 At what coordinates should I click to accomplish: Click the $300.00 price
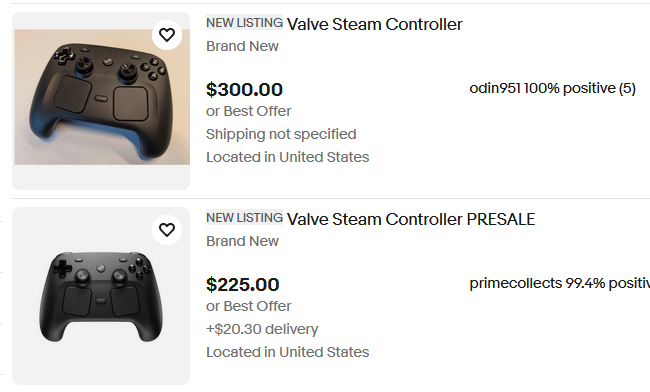244,90
